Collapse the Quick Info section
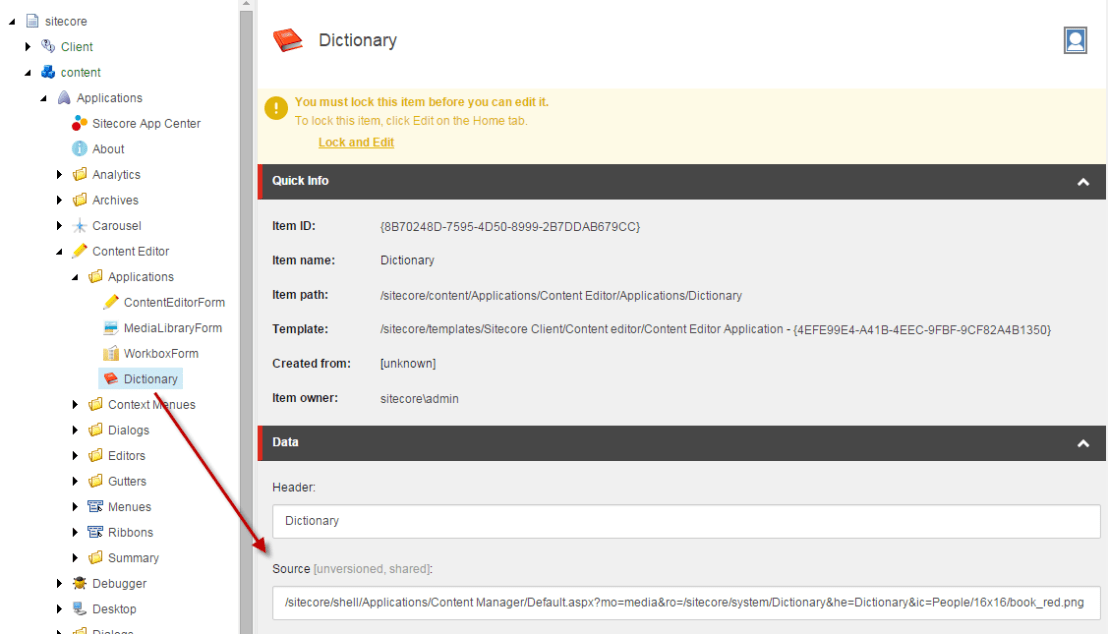 click(x=1082, y=181)
